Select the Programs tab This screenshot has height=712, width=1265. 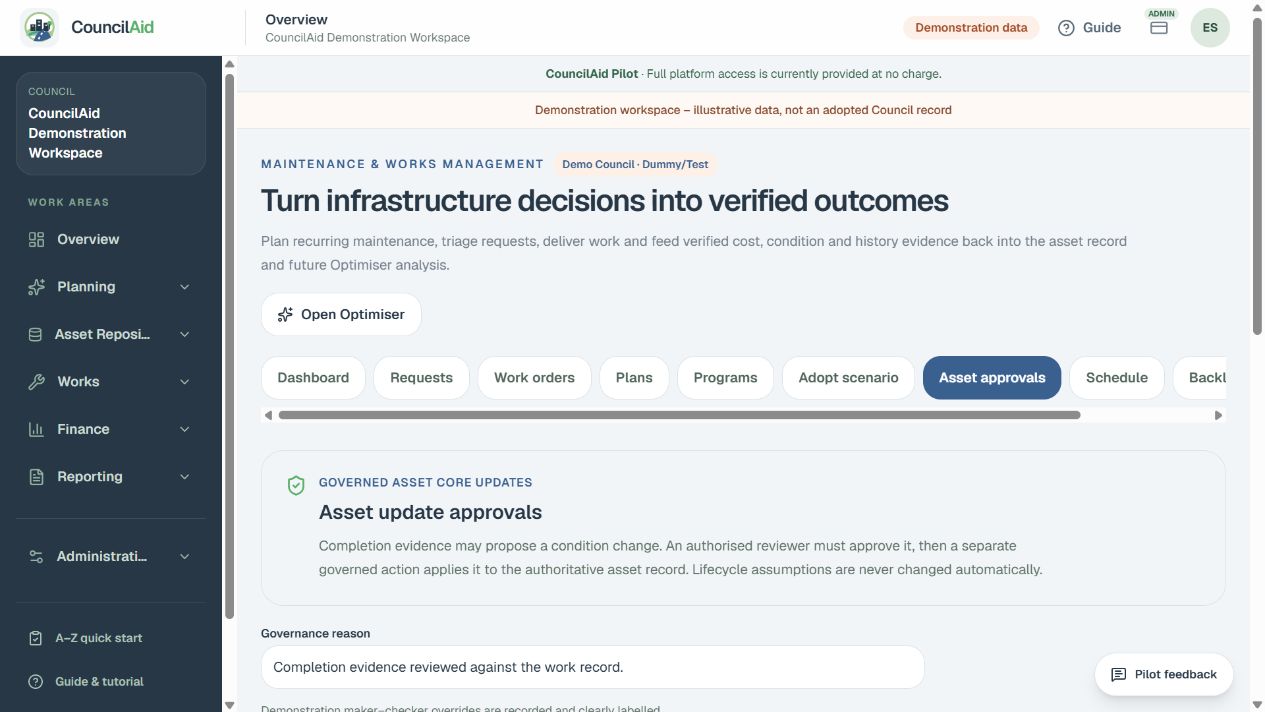[x=725, y=378]
